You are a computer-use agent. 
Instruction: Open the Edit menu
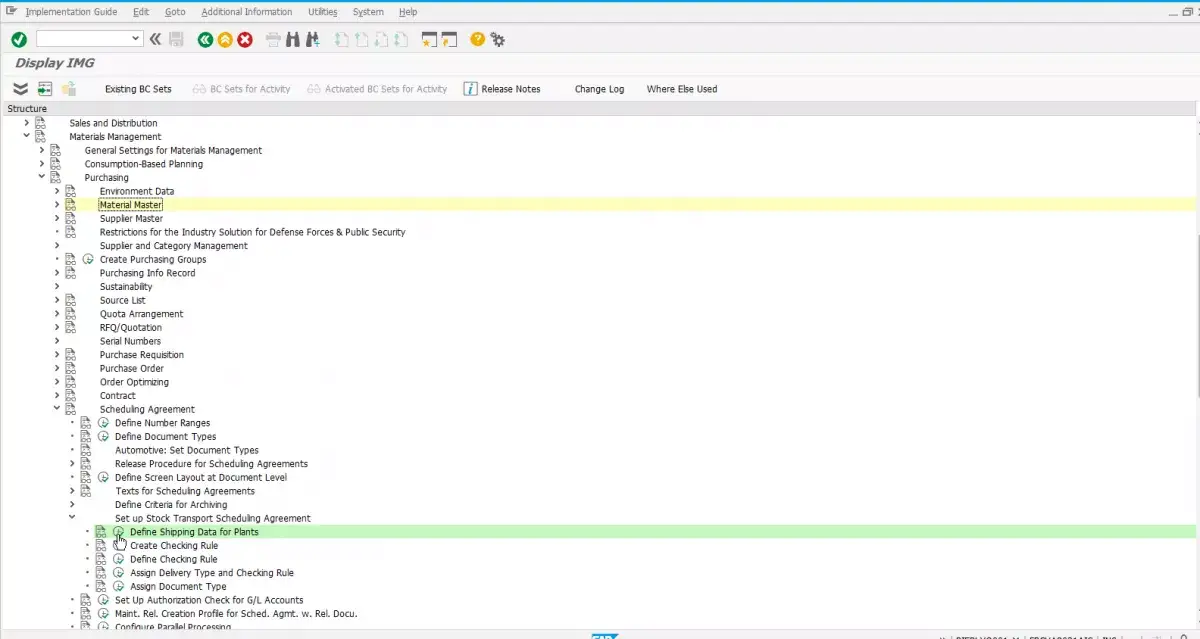tap(141, 12)
